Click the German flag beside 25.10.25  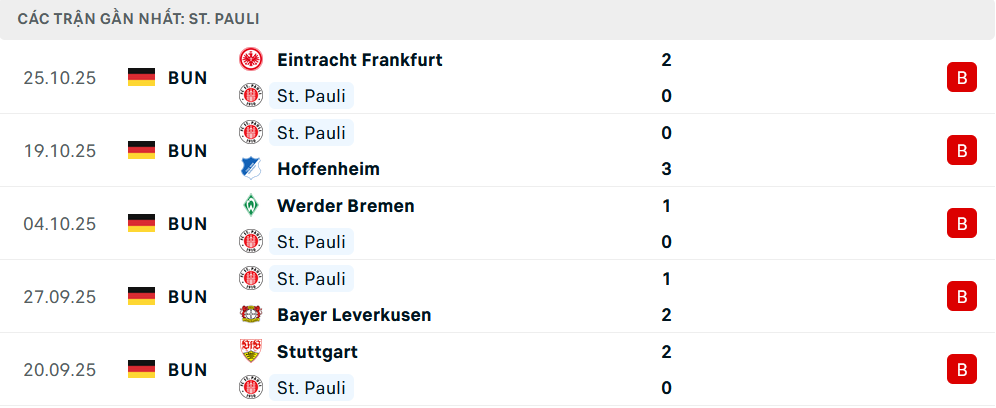(141, 78)
